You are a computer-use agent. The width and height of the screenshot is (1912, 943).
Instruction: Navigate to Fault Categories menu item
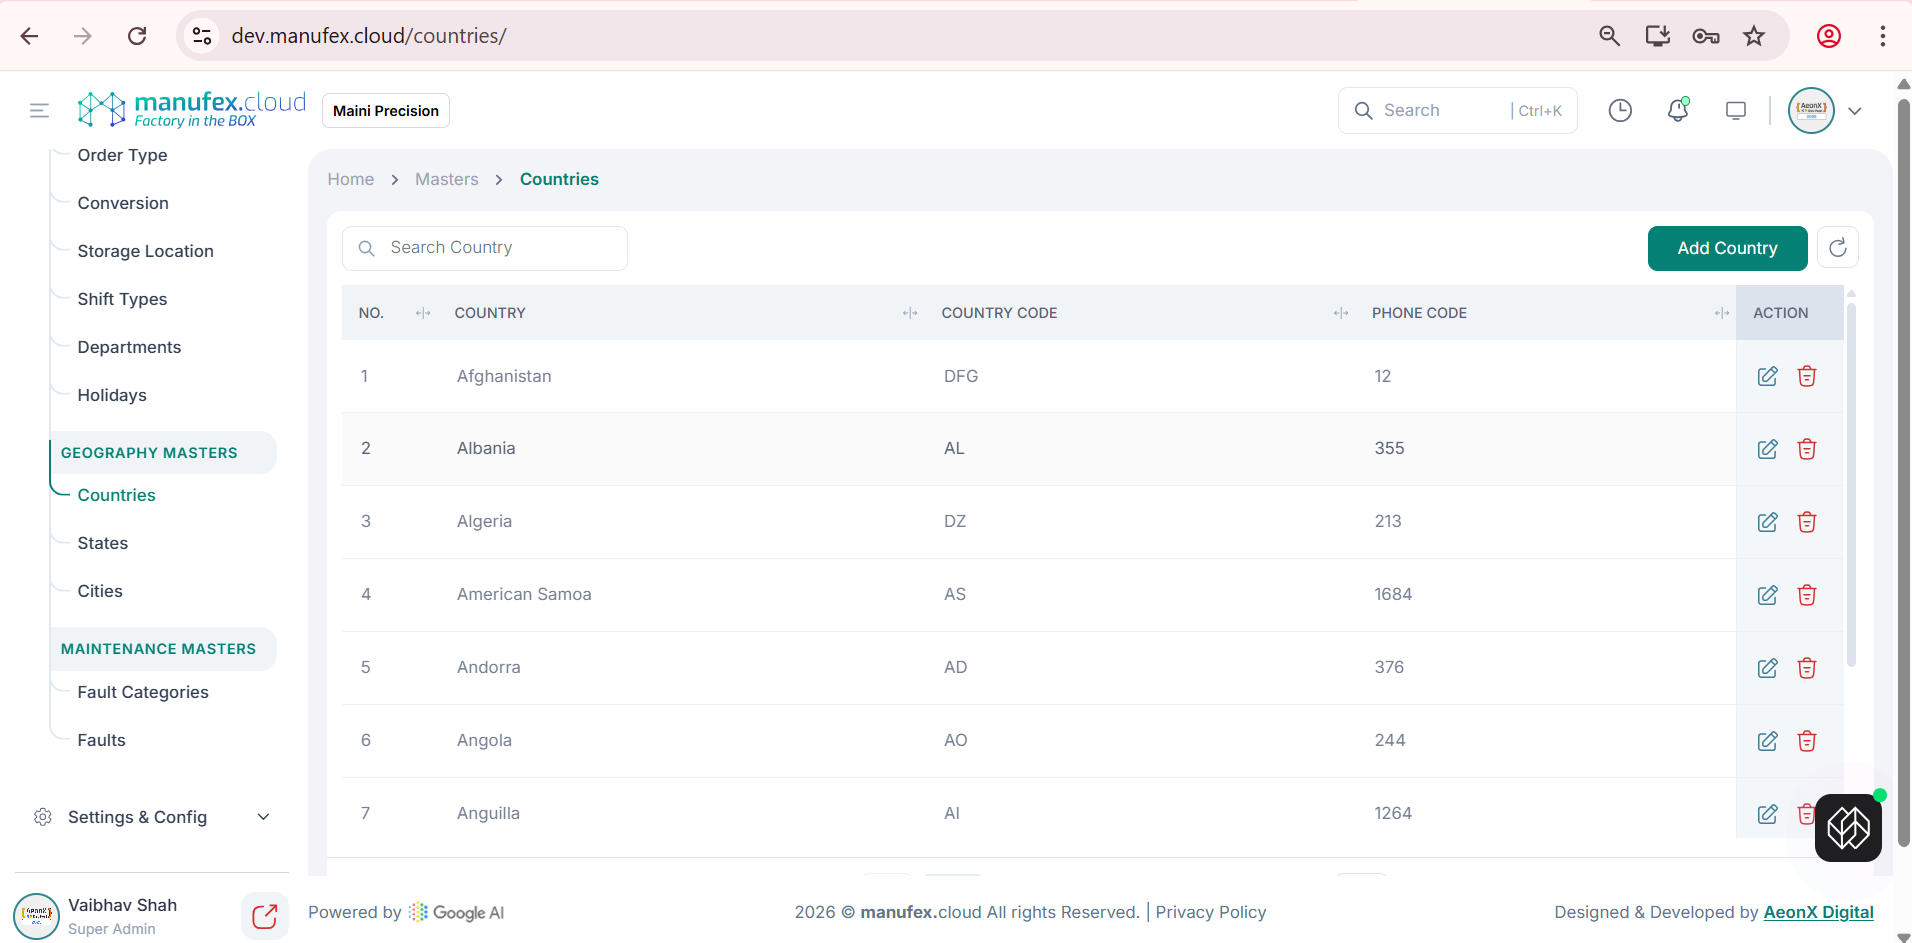(x=143, y=692)
